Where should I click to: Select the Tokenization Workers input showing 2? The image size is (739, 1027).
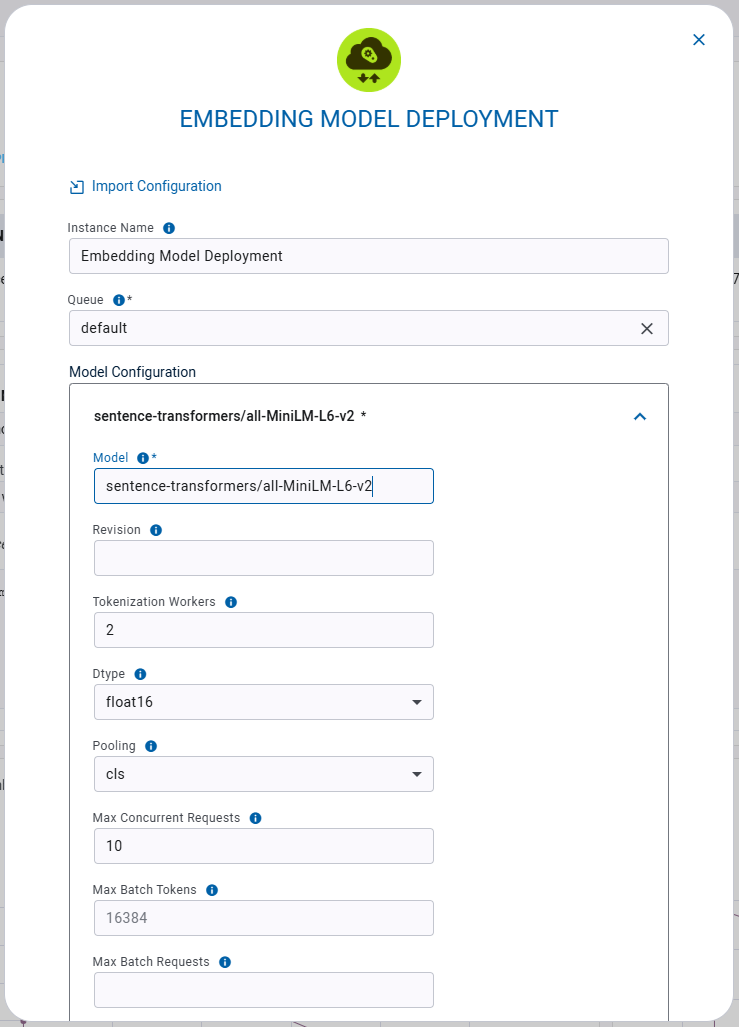tap(263, 630)
